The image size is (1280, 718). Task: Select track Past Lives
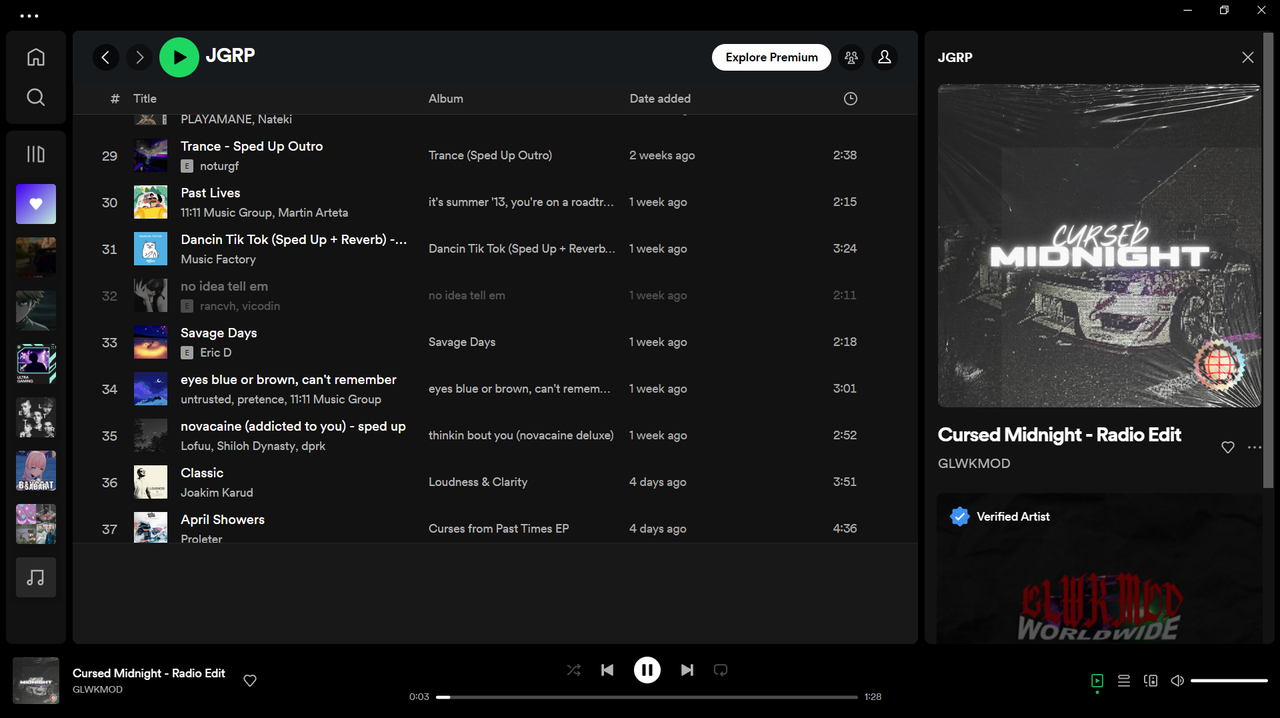[x=211, y=193]
